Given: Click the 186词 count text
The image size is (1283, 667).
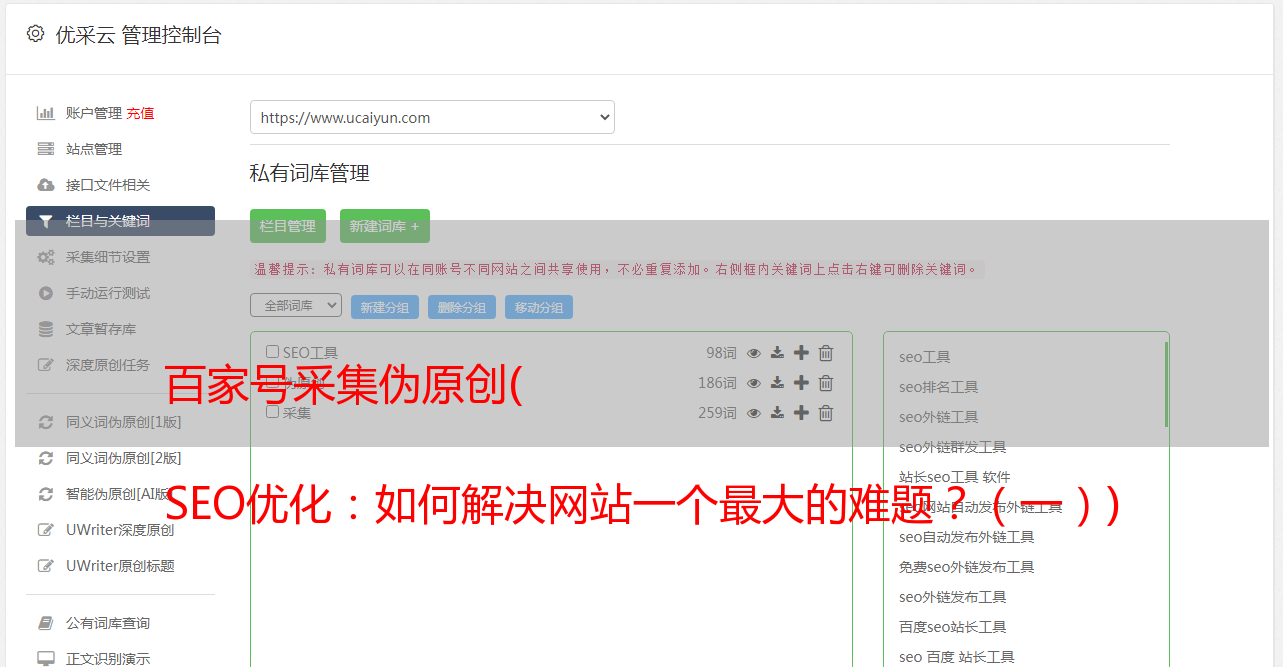Looking at the screenshot, I should (x=717, y=383).
